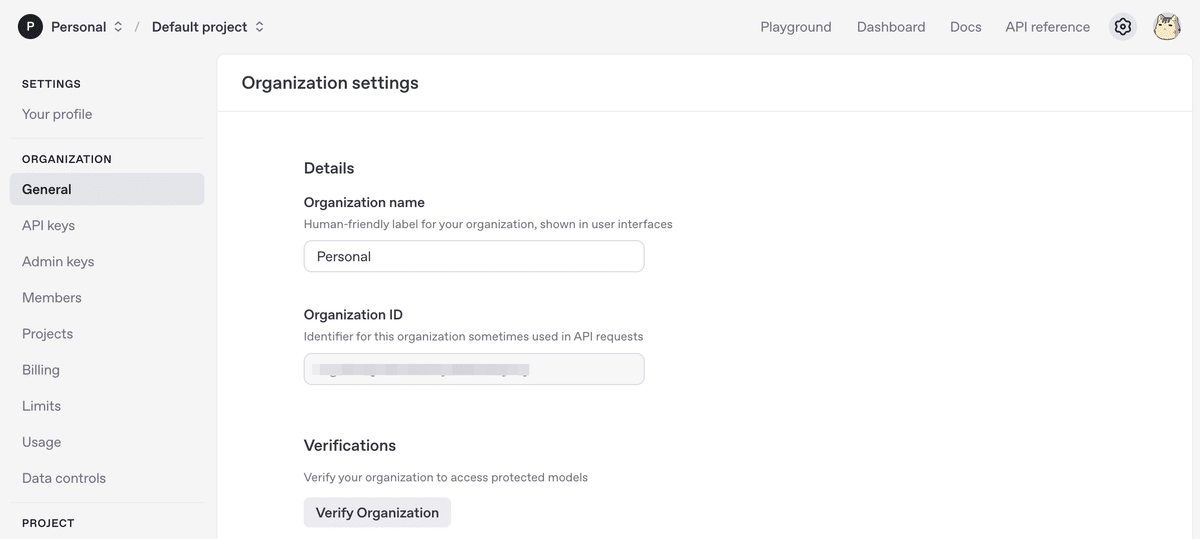Go to Billing settings
The height and width of the screenshot is (539, 1200).
pos(41,369)
